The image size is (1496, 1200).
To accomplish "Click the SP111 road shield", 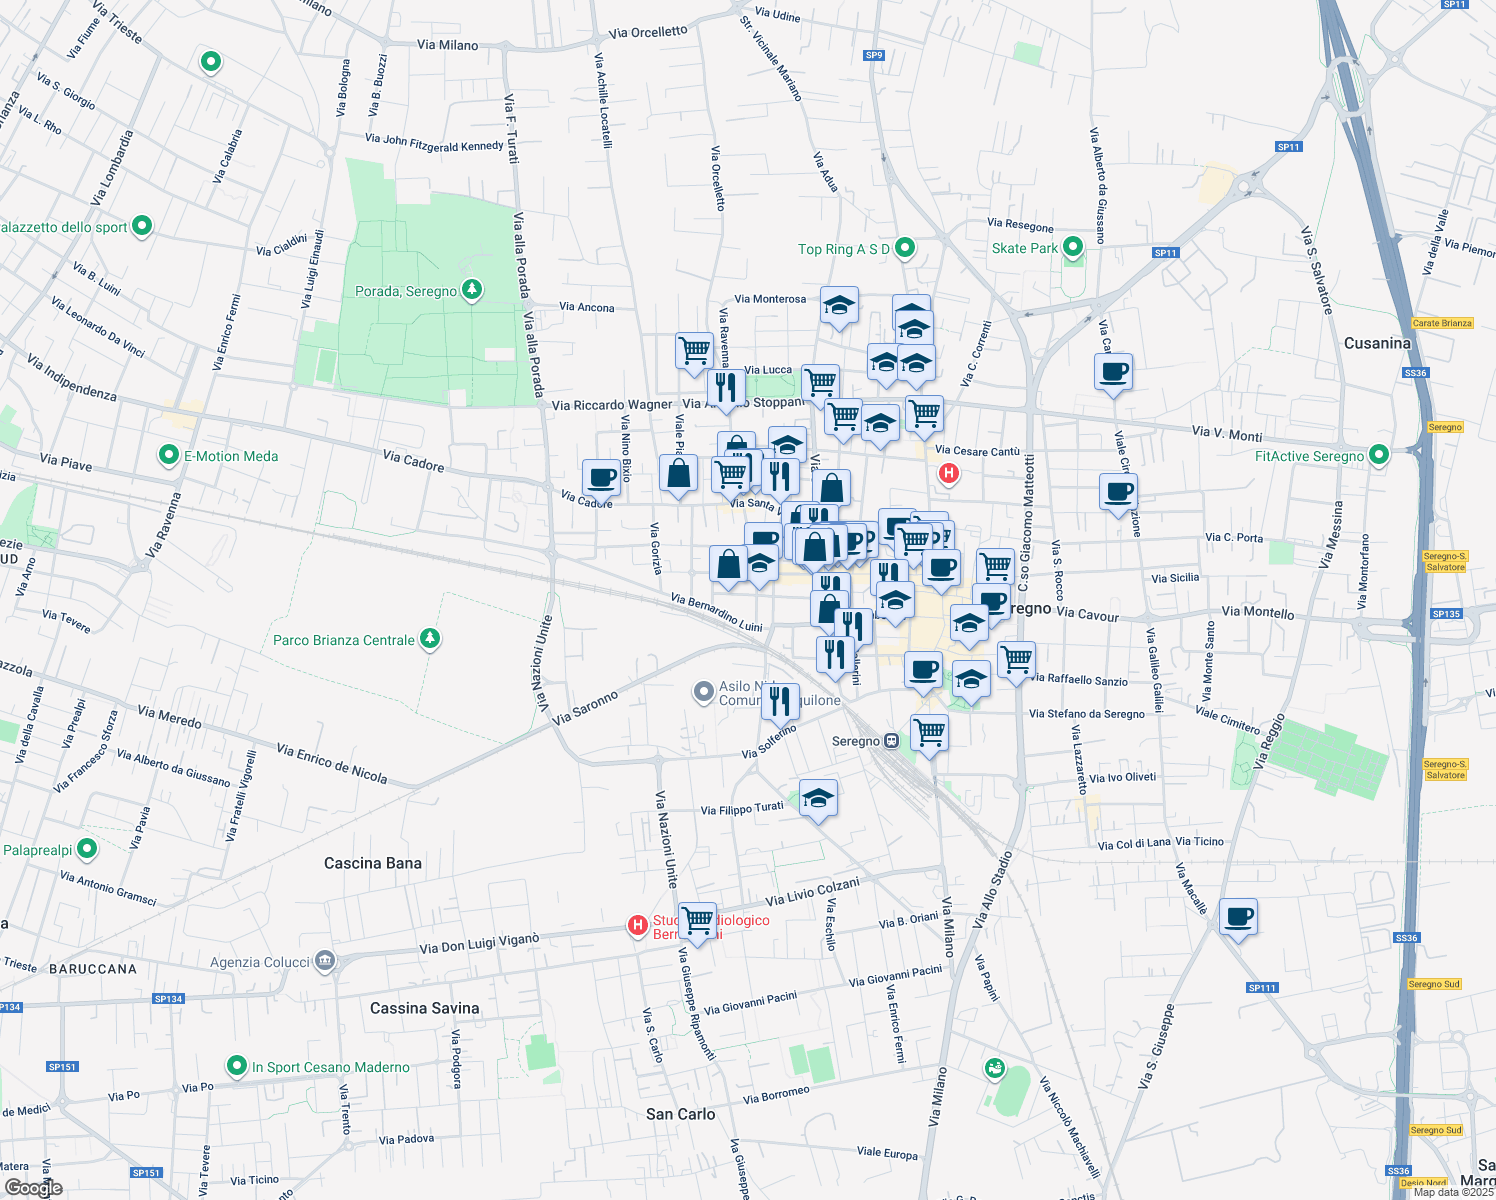I will [1262, 988].
